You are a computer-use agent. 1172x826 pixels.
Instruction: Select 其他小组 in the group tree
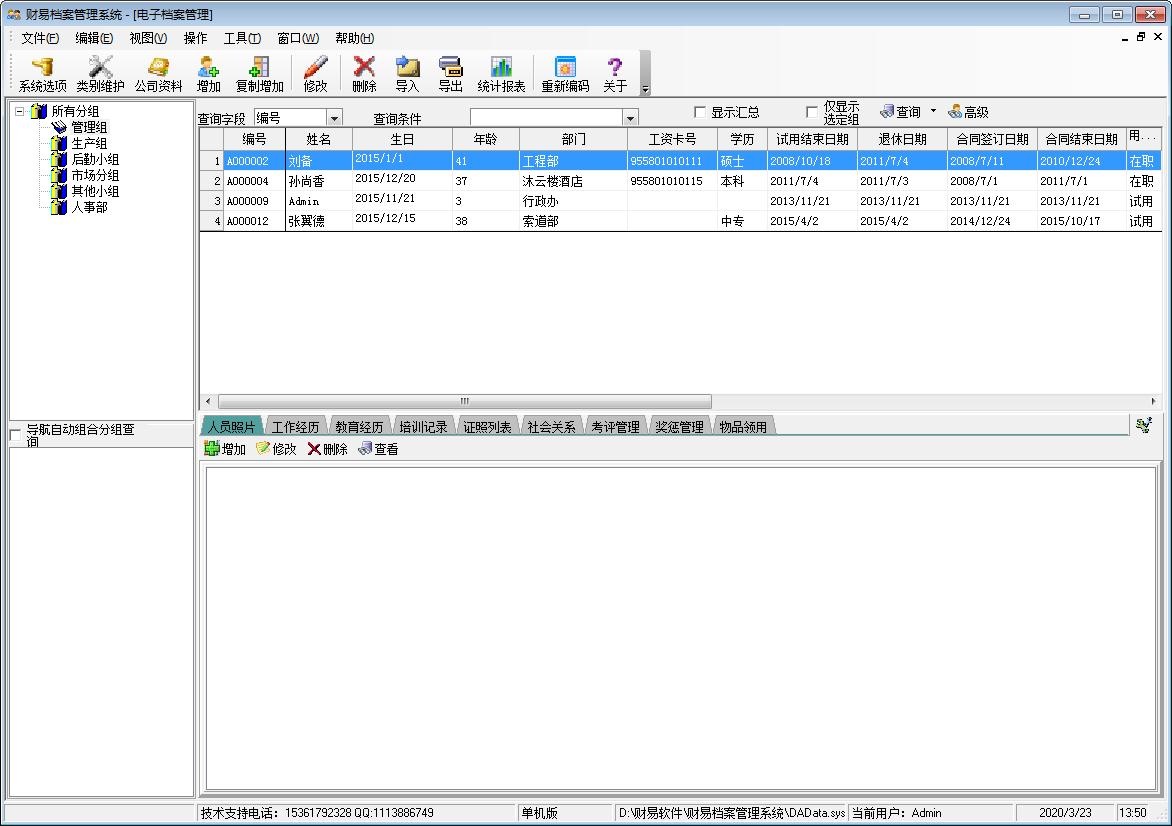pyautogui.click(x=95, y=191)
